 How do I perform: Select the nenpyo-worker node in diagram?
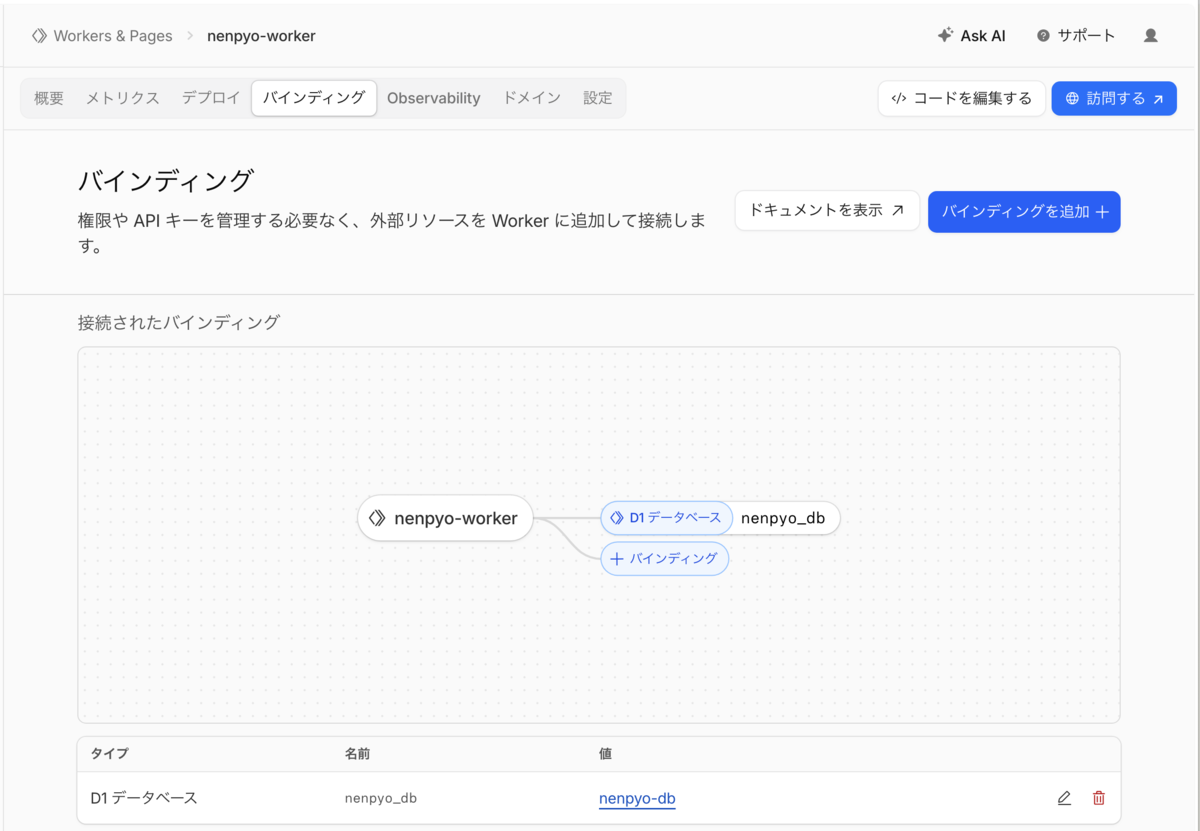[445, 518]
